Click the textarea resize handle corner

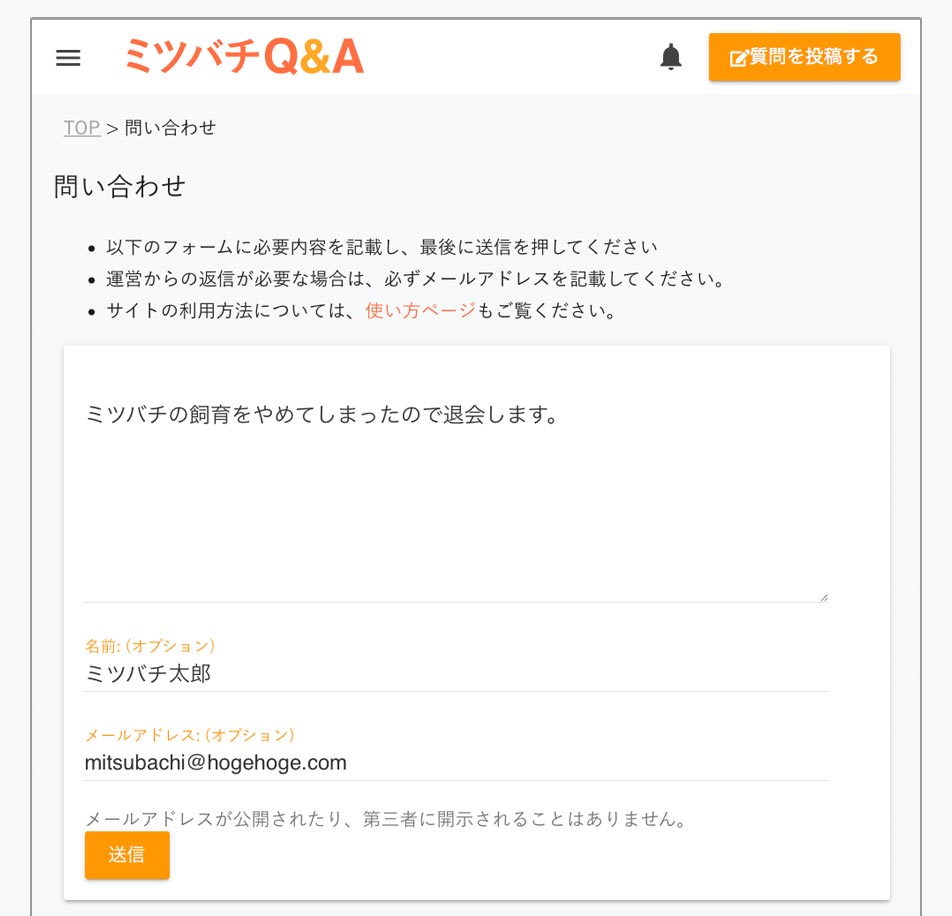click(823, 597)
